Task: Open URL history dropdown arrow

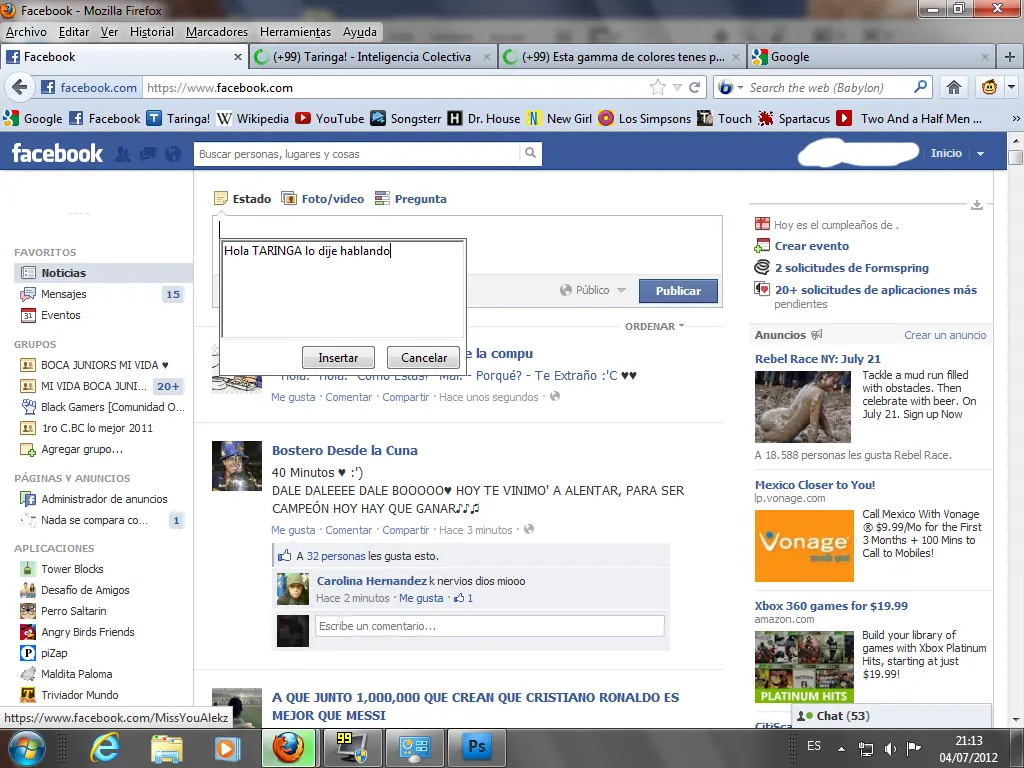Action: [x=677, y=88]
